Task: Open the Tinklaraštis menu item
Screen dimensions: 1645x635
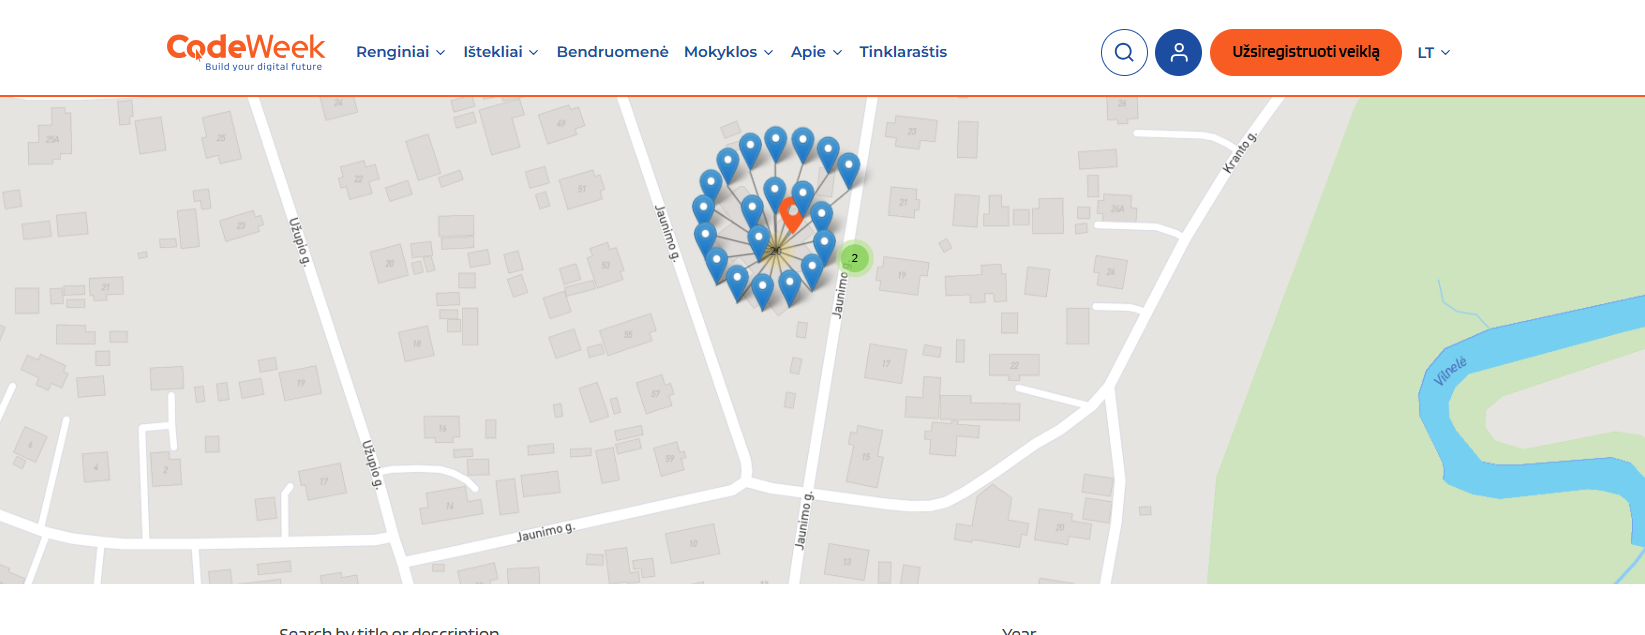Action: pyautogui.click(x=903, y=52)
